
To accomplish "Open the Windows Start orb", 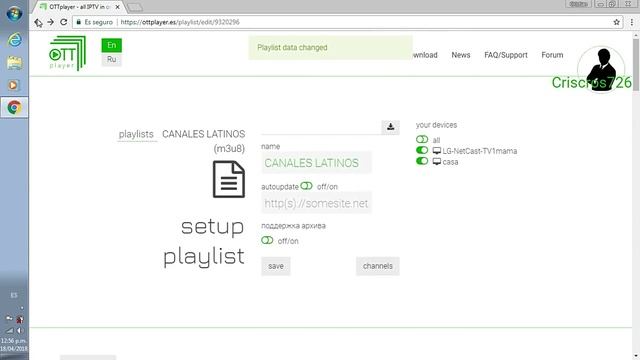I will (x=14, y=13).
